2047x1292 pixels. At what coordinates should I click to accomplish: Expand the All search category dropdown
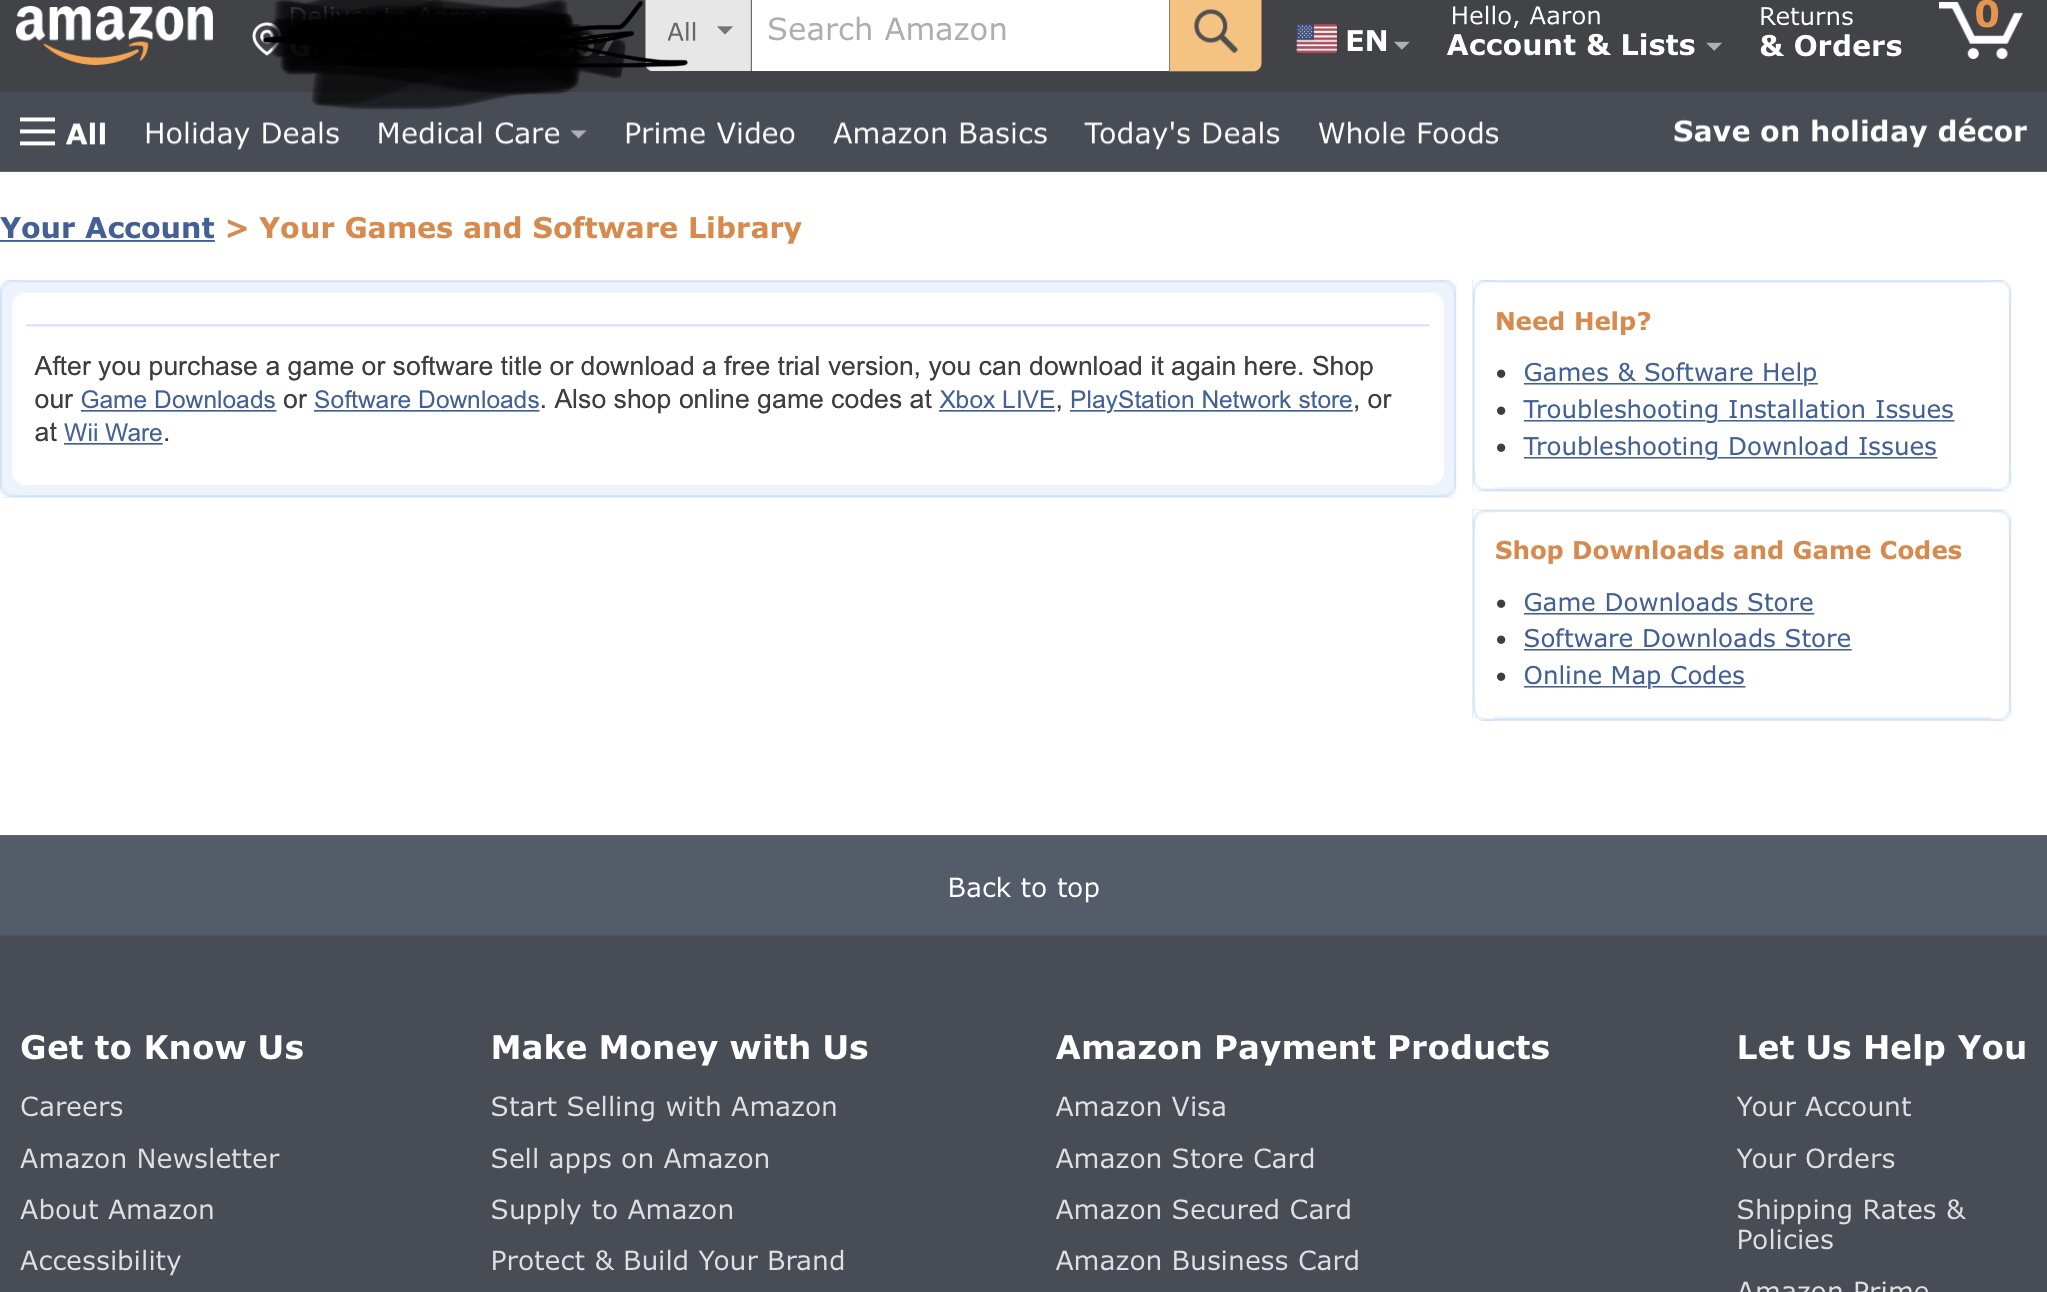coord(698,32)
